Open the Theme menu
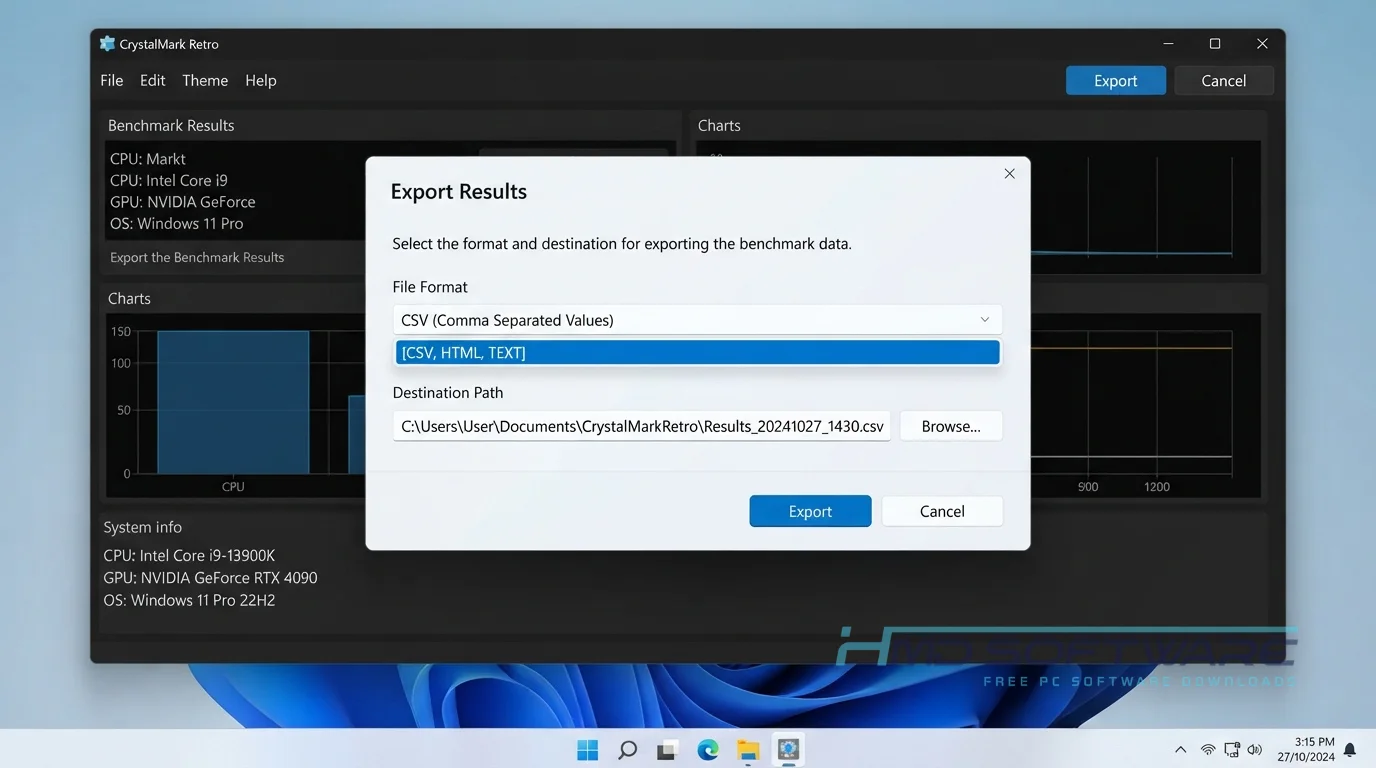This screenshot has width=1376, height=768. [205, 81]
